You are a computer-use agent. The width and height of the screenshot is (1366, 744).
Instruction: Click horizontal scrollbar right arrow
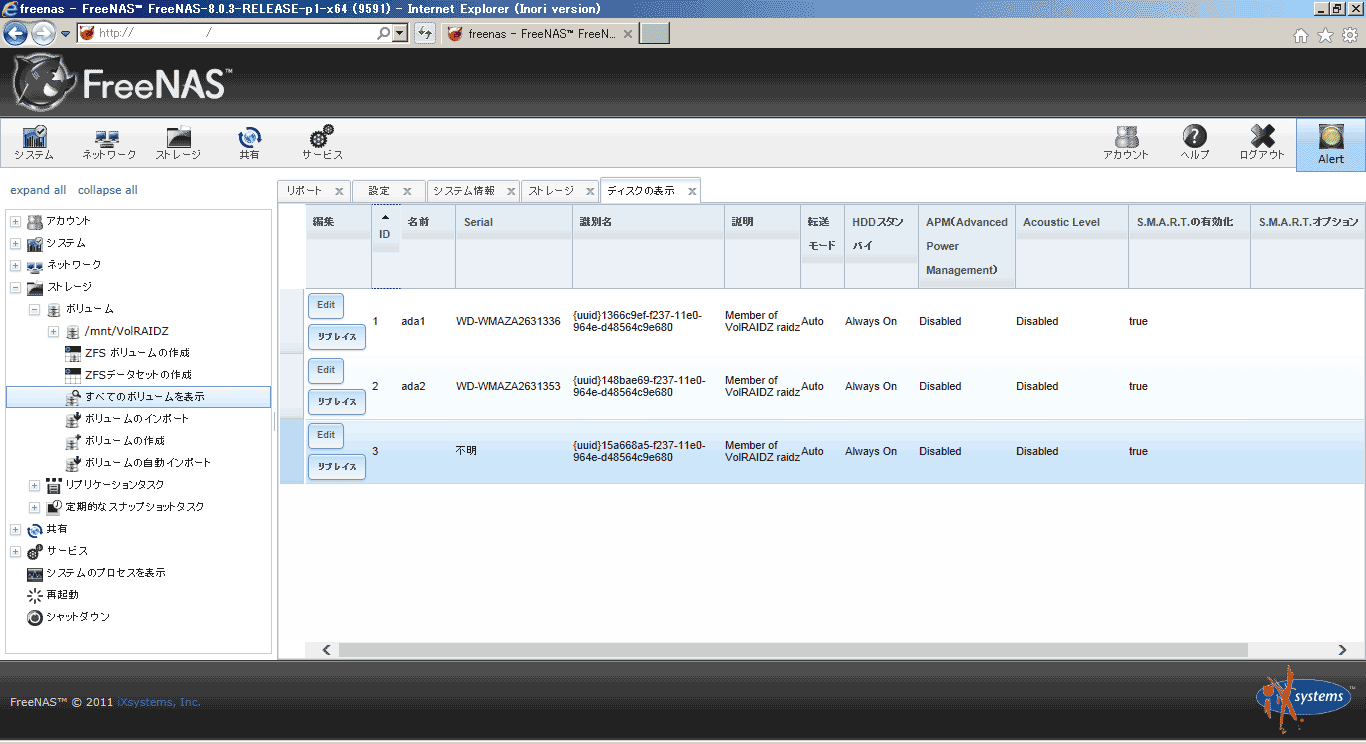coord(1343,650)
